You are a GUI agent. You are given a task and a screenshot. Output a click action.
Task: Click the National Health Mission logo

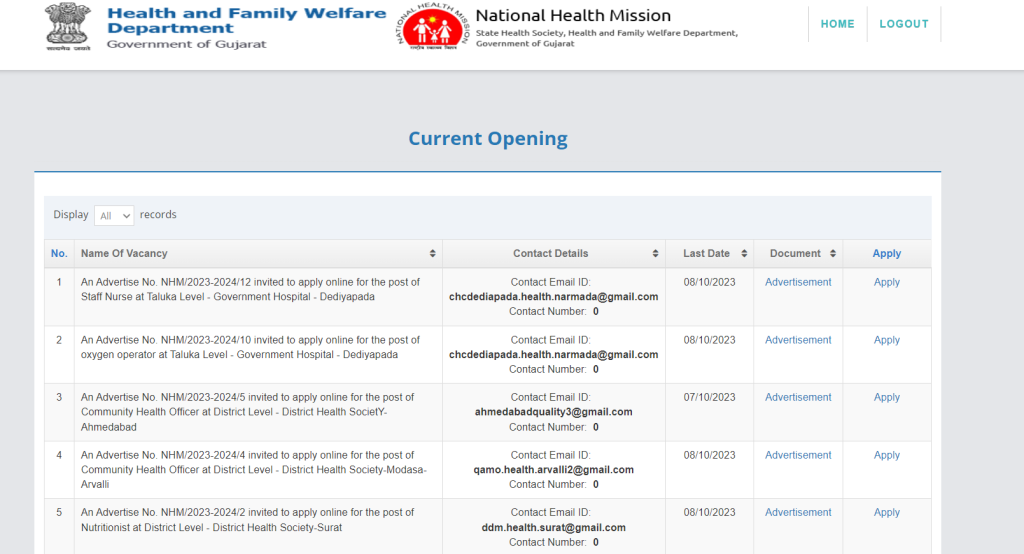[432, 30]
